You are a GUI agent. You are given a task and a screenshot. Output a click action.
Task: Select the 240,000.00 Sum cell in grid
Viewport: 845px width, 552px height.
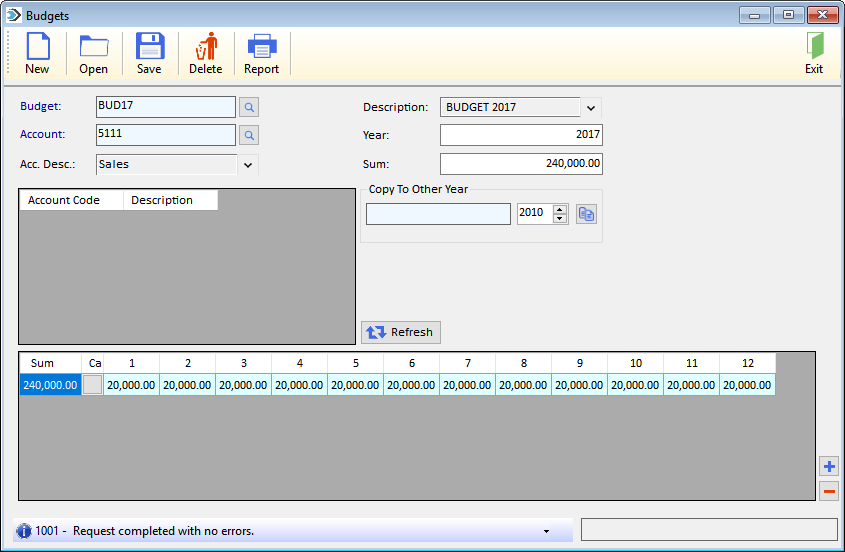[51, 385]
